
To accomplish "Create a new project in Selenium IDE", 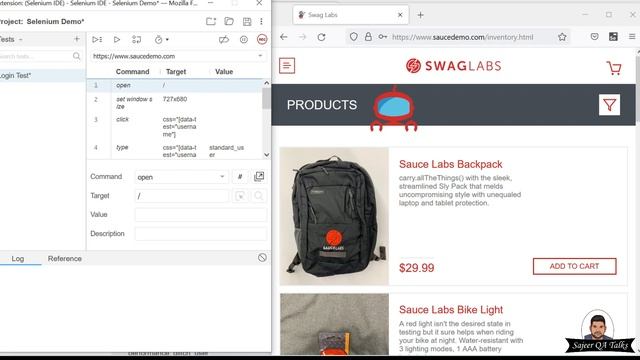I will coord(211,21).
